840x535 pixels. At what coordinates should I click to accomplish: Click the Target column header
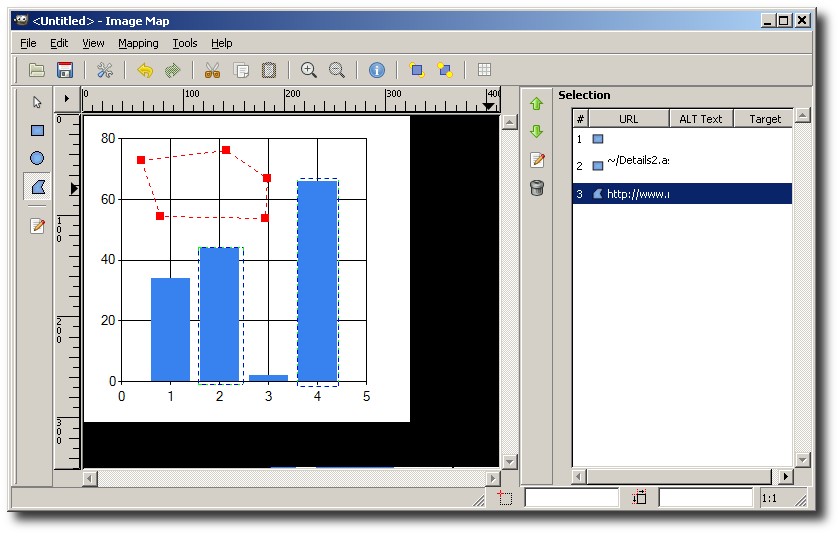(763, 119)
